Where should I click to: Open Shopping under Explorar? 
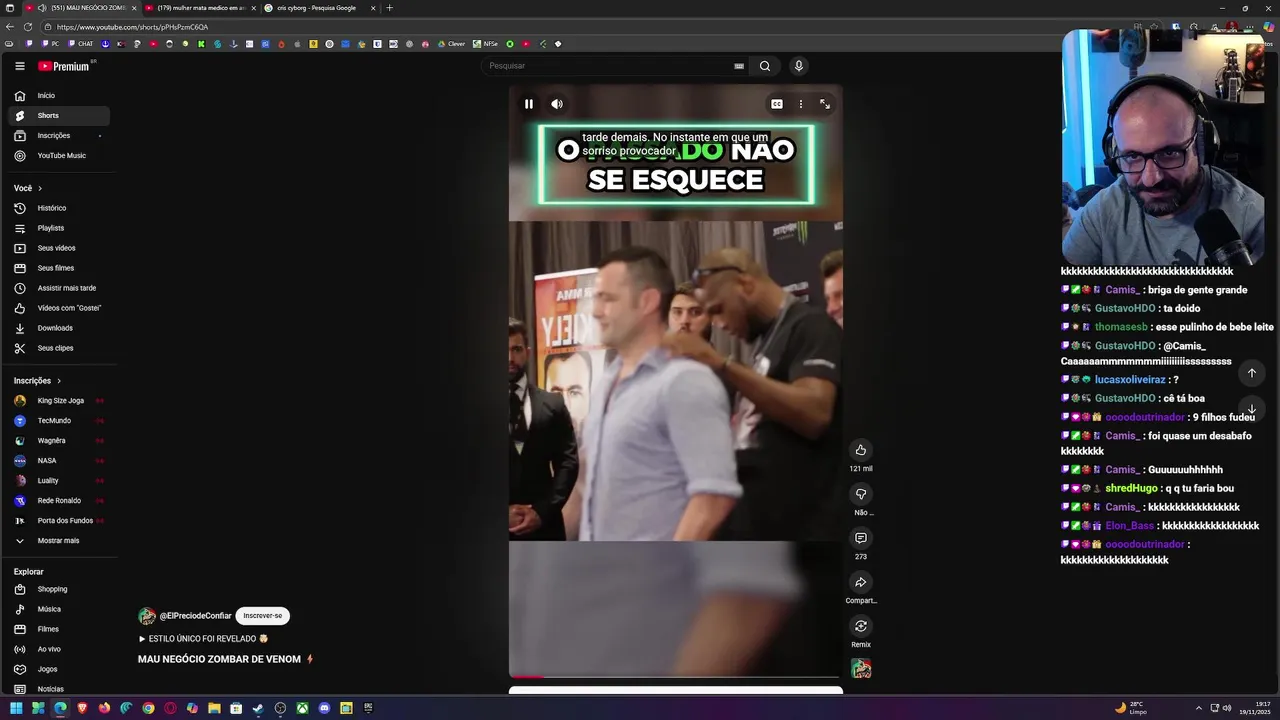tap(59, 589)
